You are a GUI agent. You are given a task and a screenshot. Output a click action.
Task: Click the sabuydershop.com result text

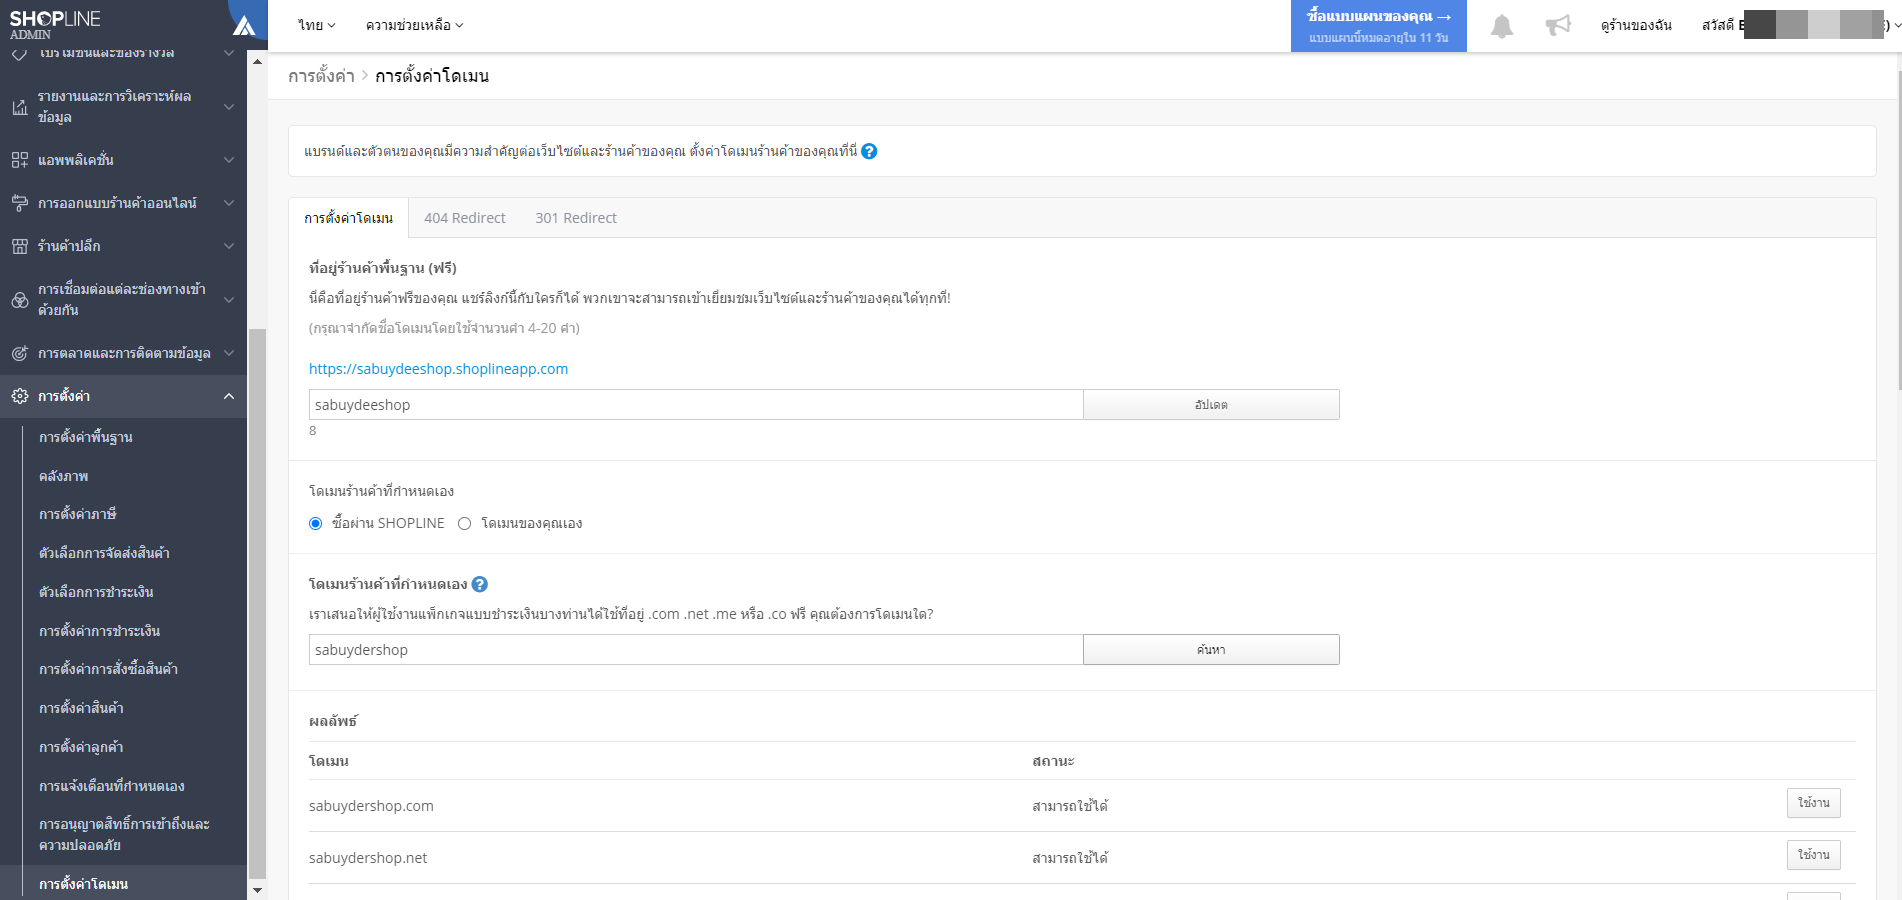click(x=371, y=806)
